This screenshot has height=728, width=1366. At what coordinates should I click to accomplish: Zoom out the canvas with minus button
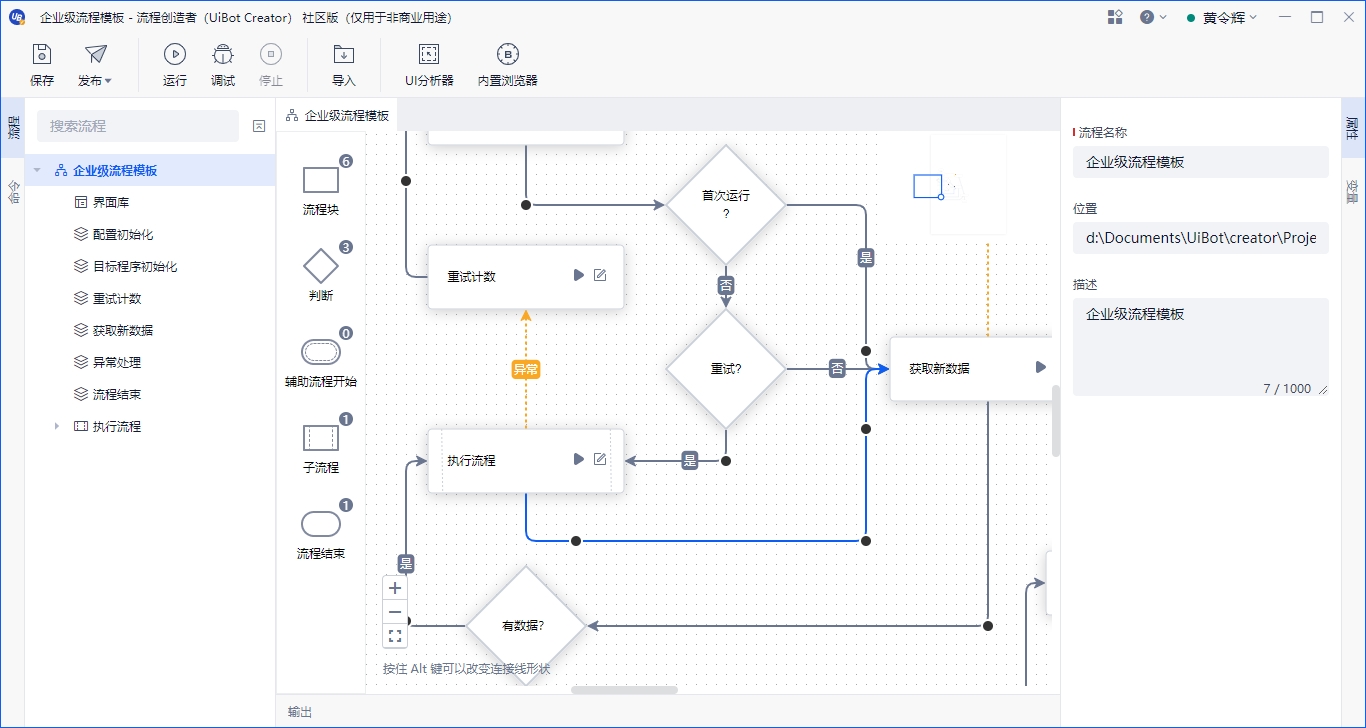tap(395, 612)
